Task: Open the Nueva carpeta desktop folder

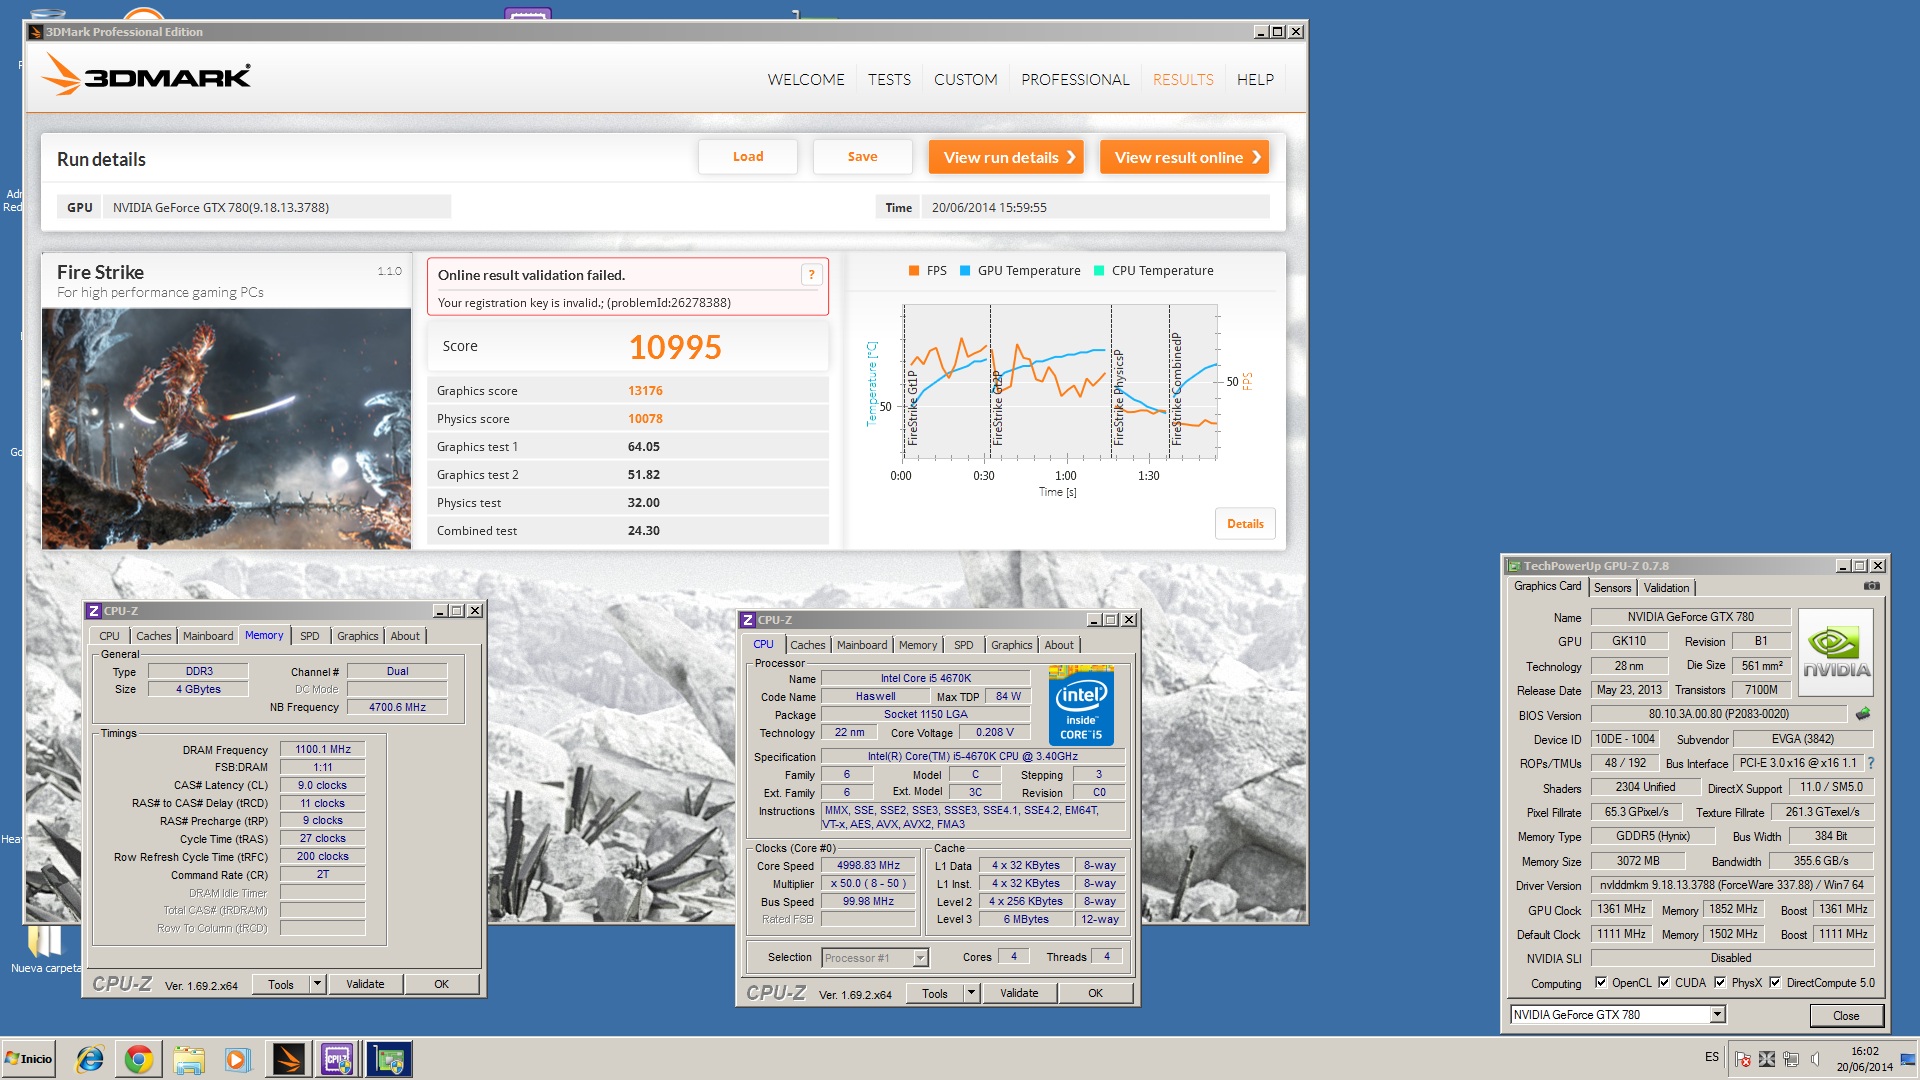Action: tap(45, 948)
